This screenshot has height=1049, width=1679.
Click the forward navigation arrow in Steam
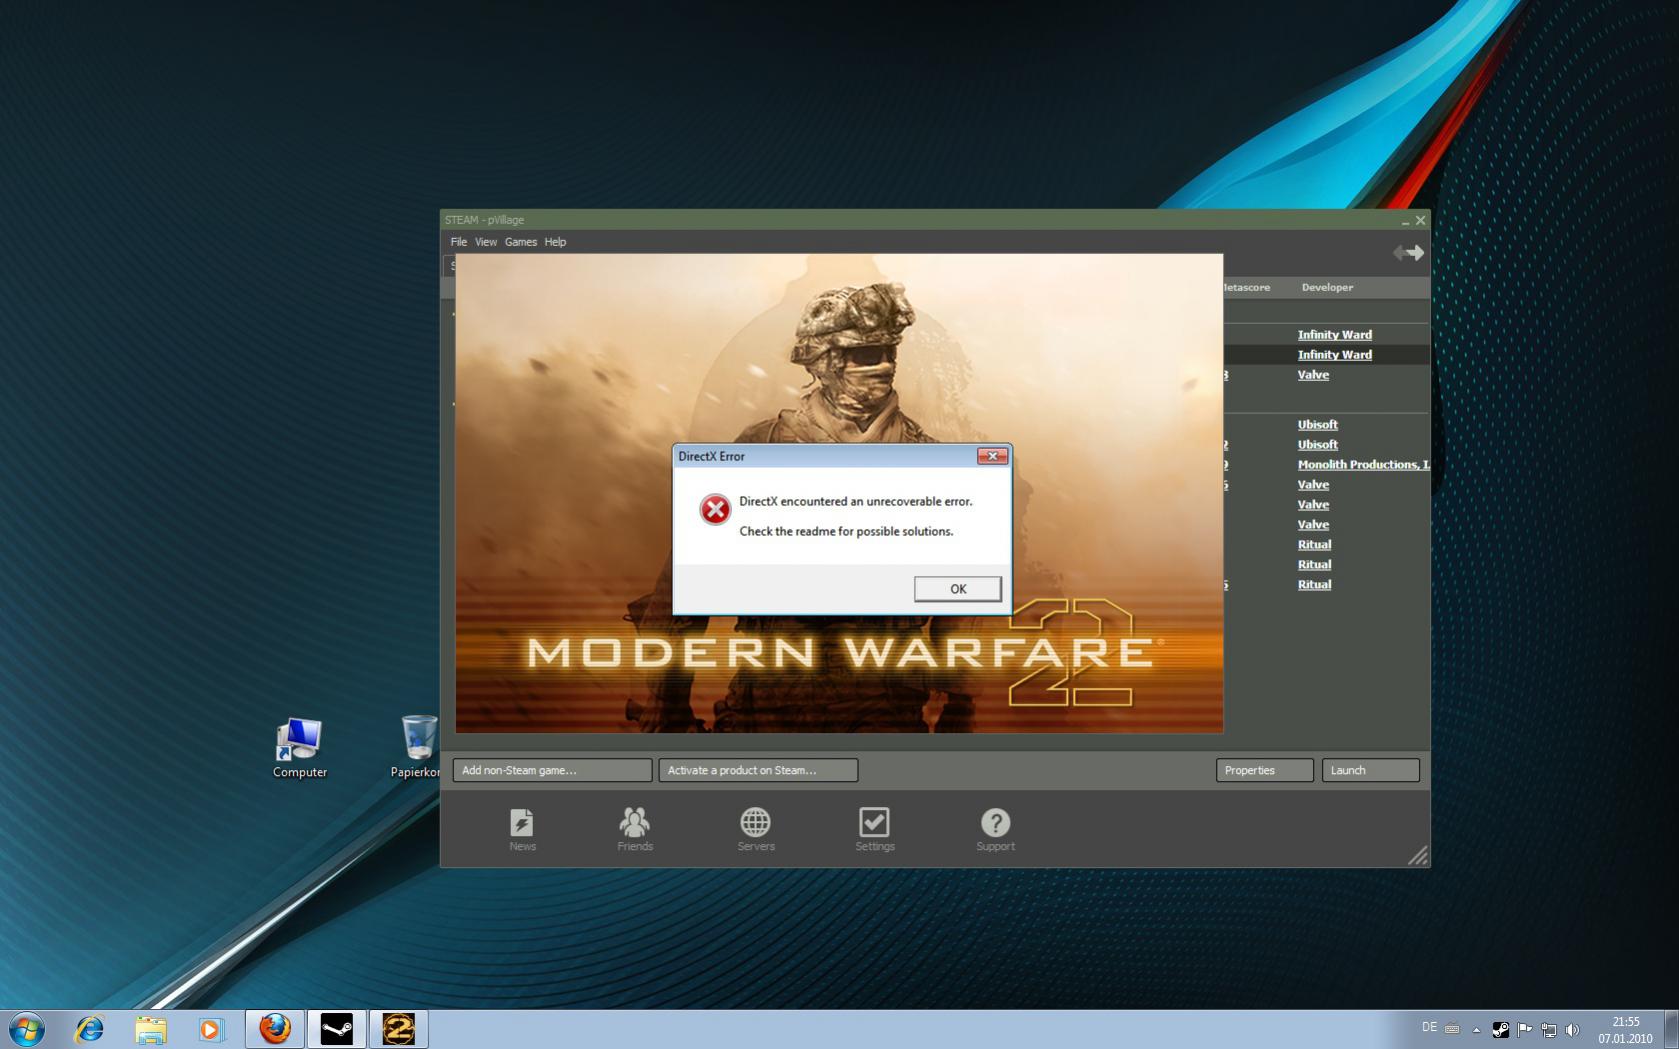(x=1416, y=253)
